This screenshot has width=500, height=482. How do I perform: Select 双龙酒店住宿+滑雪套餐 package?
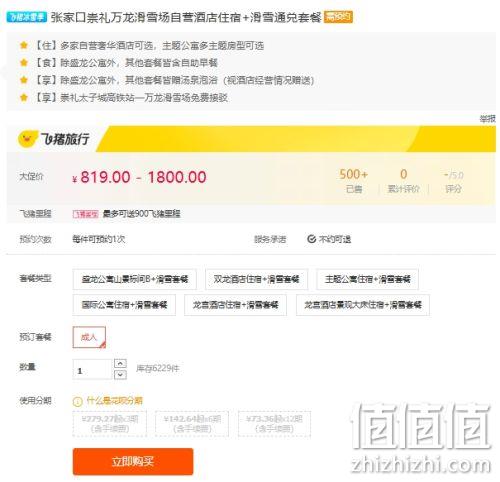(256, 279)
